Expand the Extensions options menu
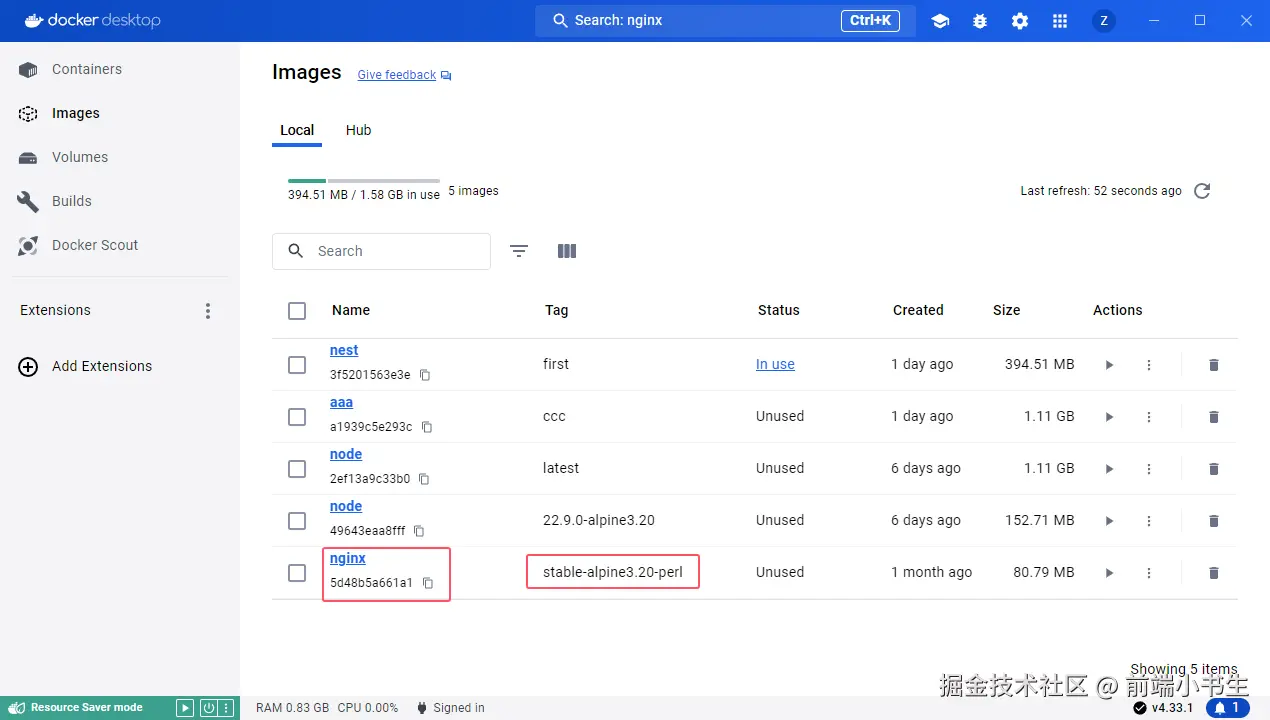This screenshot has width=1270, height=720. pos(208,311)
